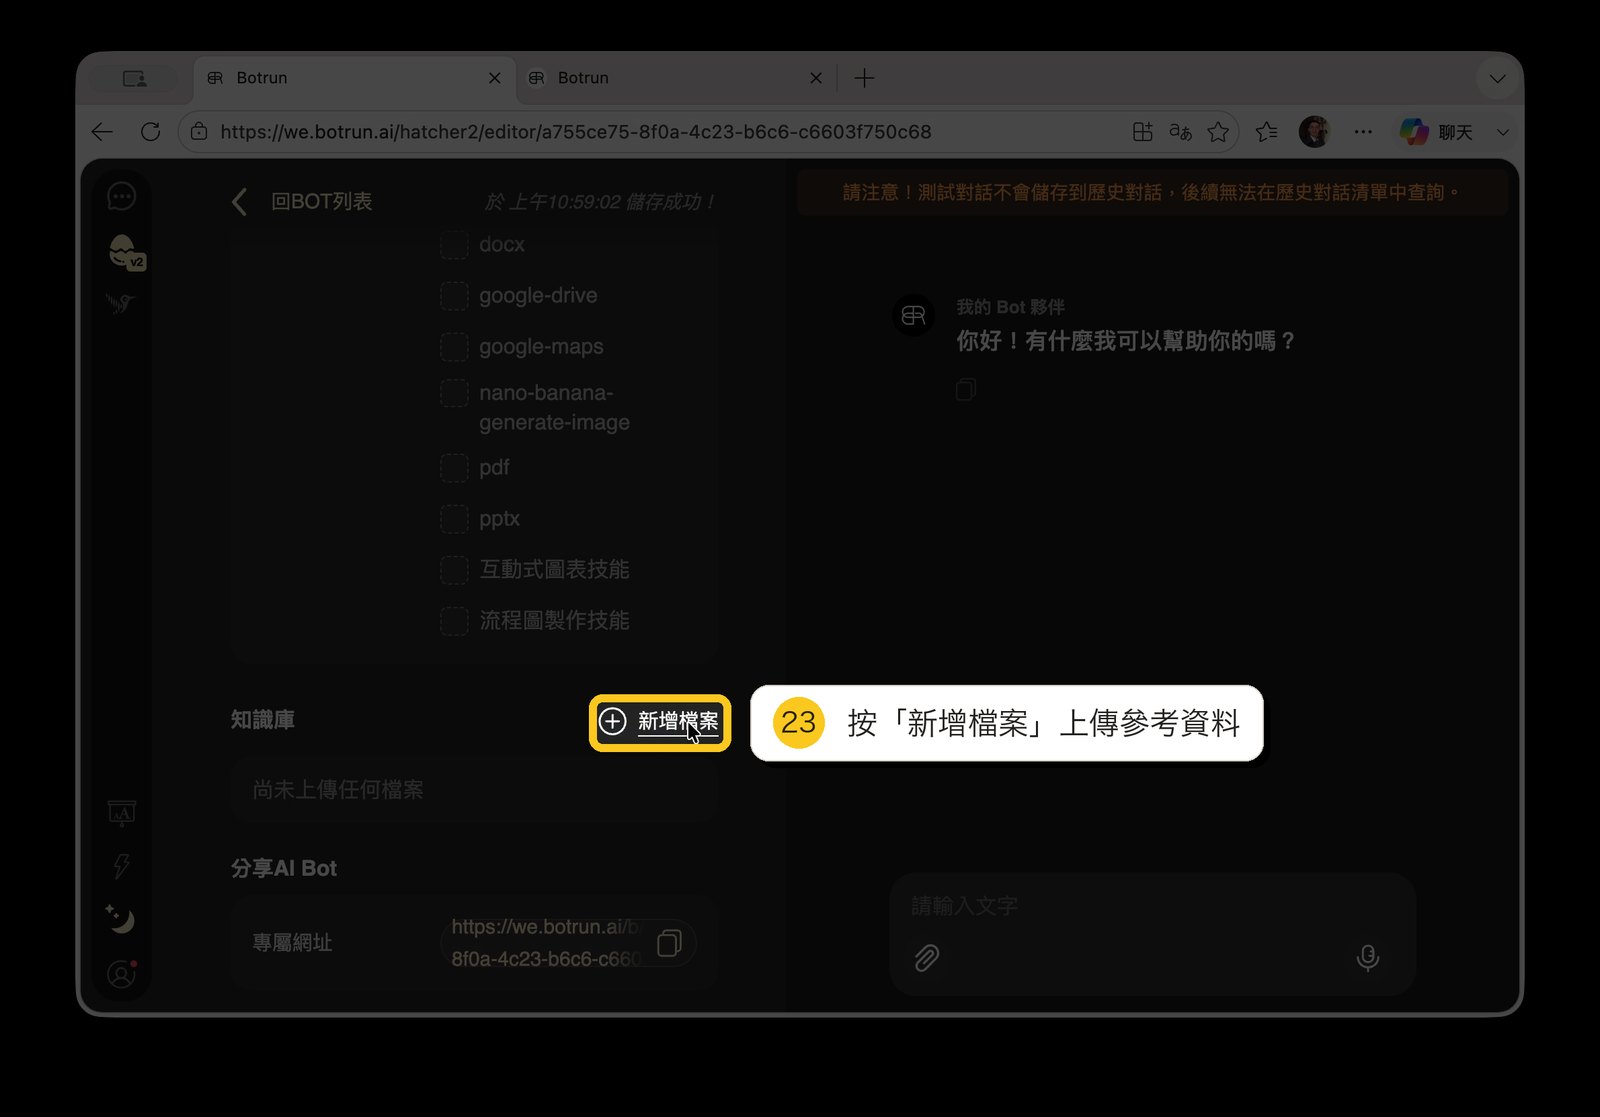Close the second Botrun tab
This screenshot has width=1600, height=1117.
(816, 78)
